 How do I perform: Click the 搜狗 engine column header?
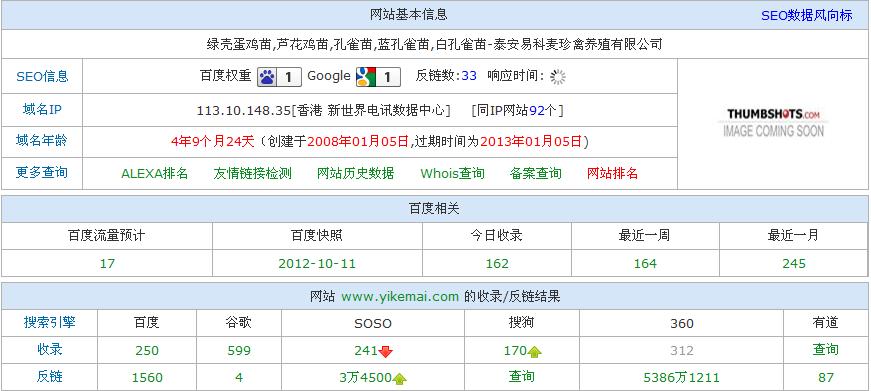coord(522,322)
